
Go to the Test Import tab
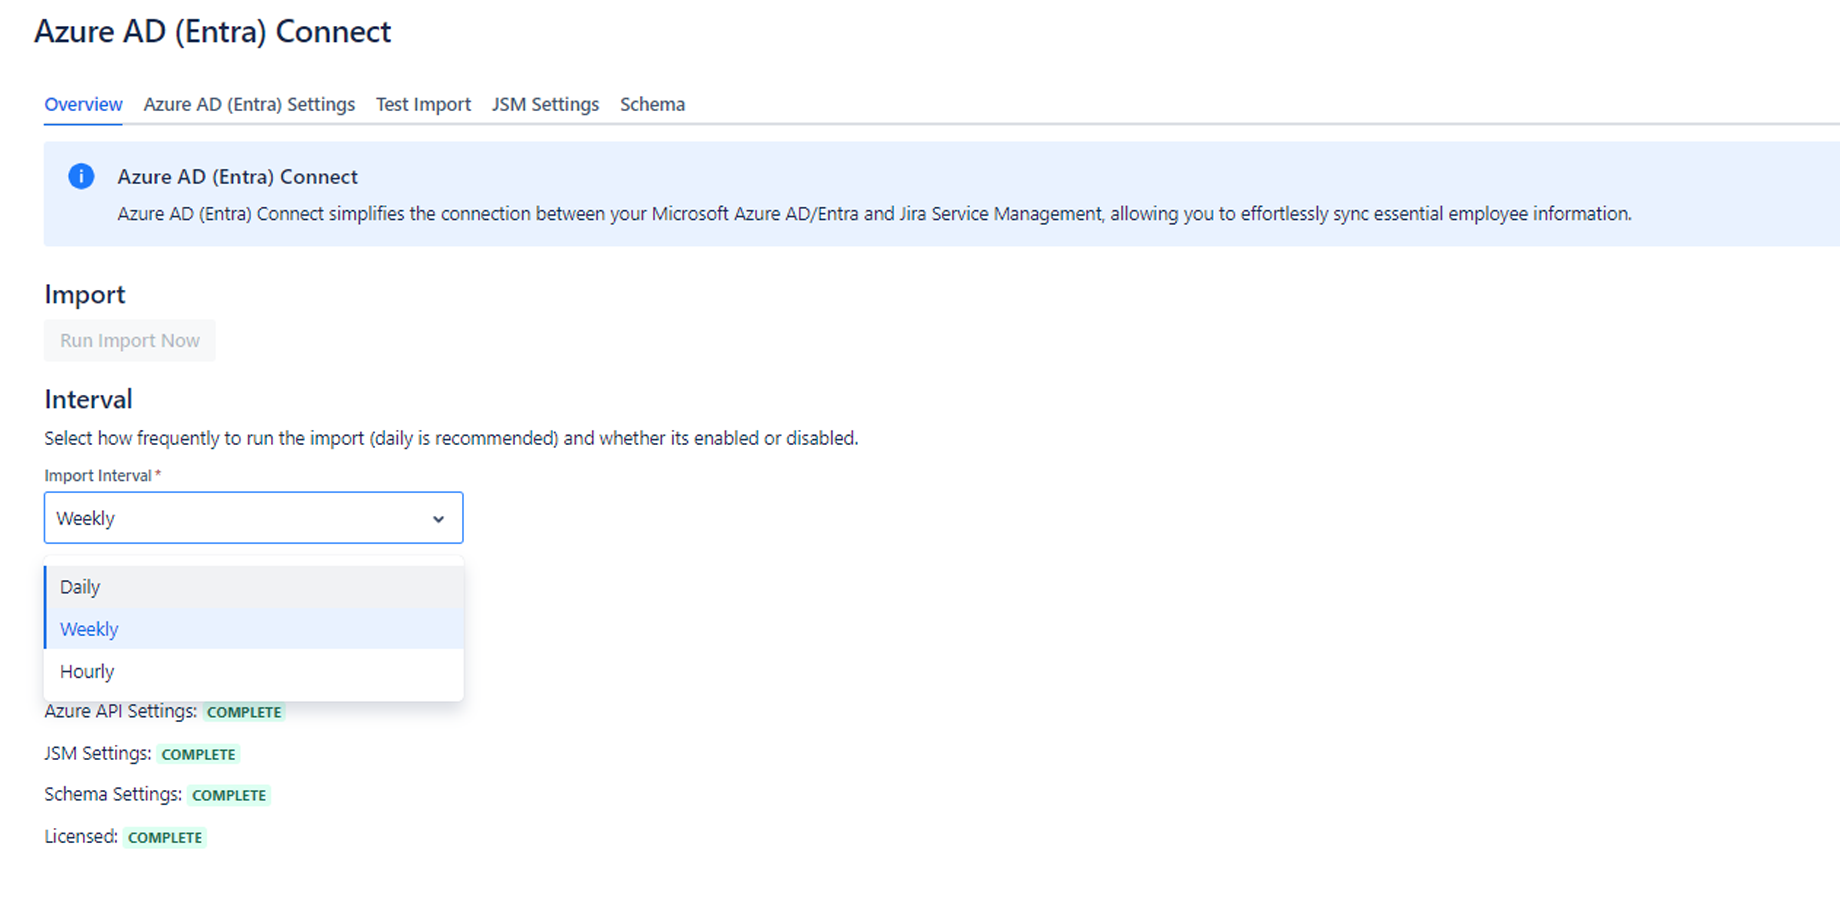point(423,104)
